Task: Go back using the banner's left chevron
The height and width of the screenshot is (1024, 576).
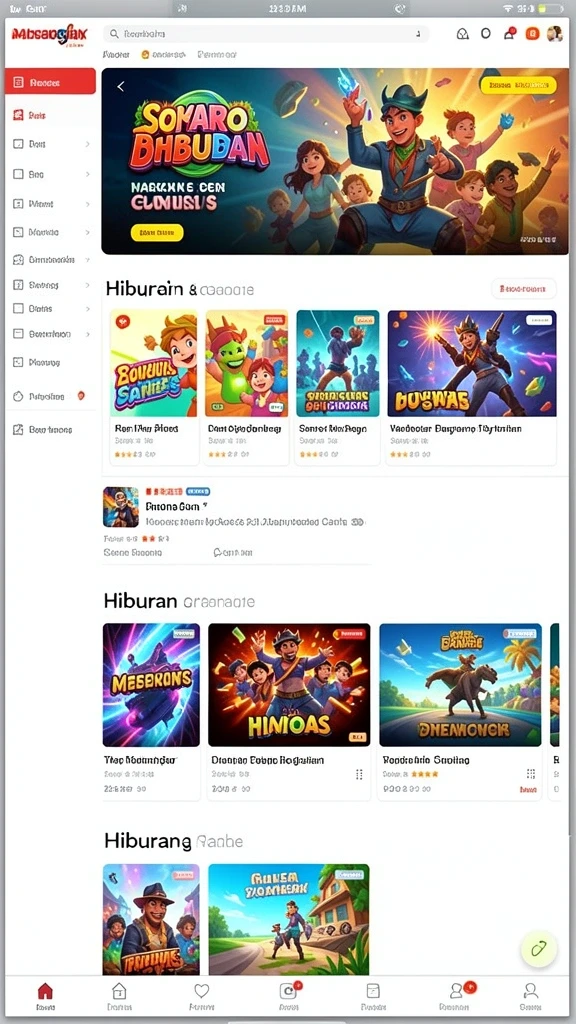Action: (x=121, y=86)
